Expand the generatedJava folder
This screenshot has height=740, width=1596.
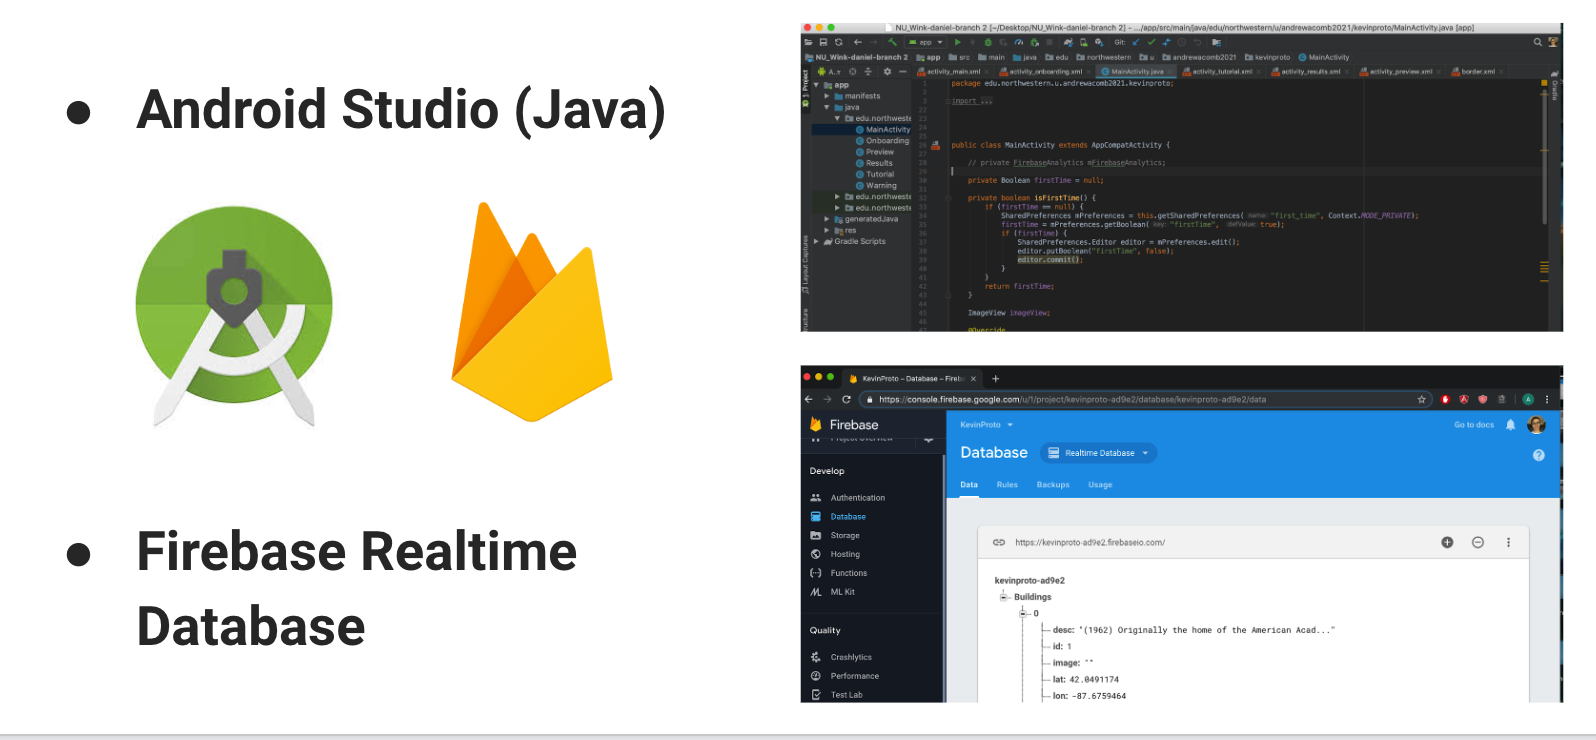[x=826, y=219]
